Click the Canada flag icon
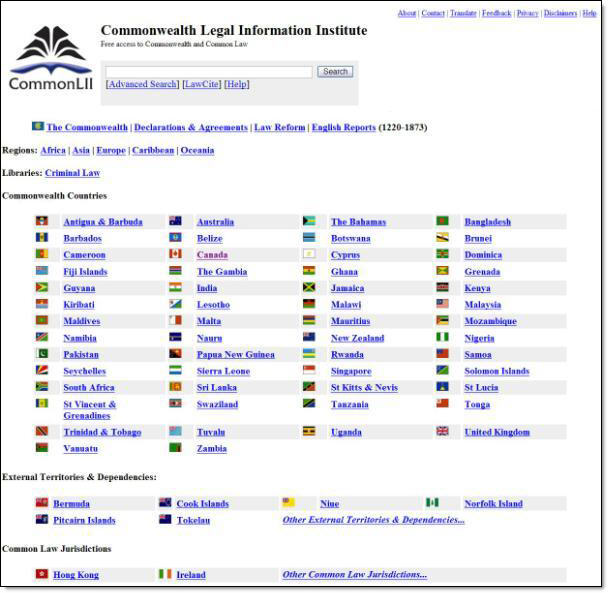The width and height of the screenshot is (608, 593). point(175,254)
